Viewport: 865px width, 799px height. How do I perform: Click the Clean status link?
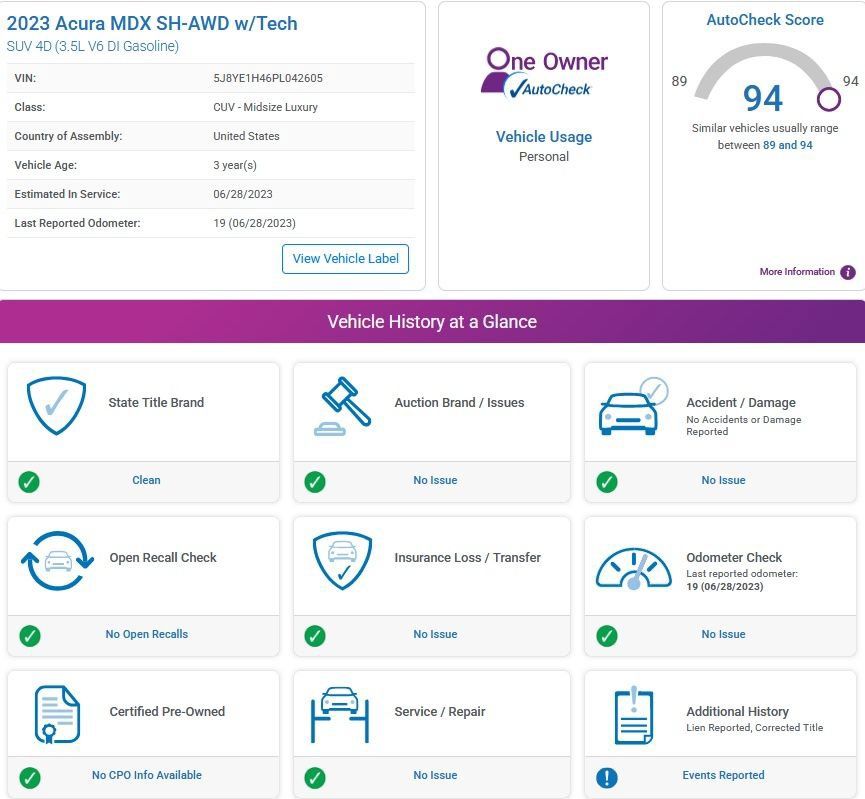pyautogui.click(x=146, y=480)
